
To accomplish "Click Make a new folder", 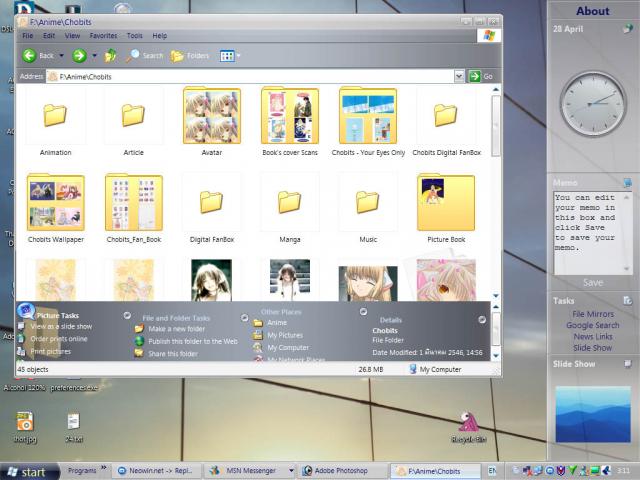I will point(177,329).
